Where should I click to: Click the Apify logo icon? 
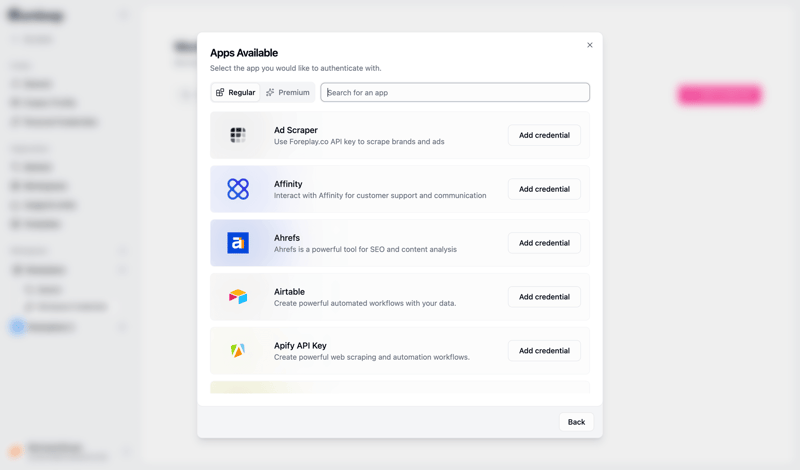[x=238, y=351]
